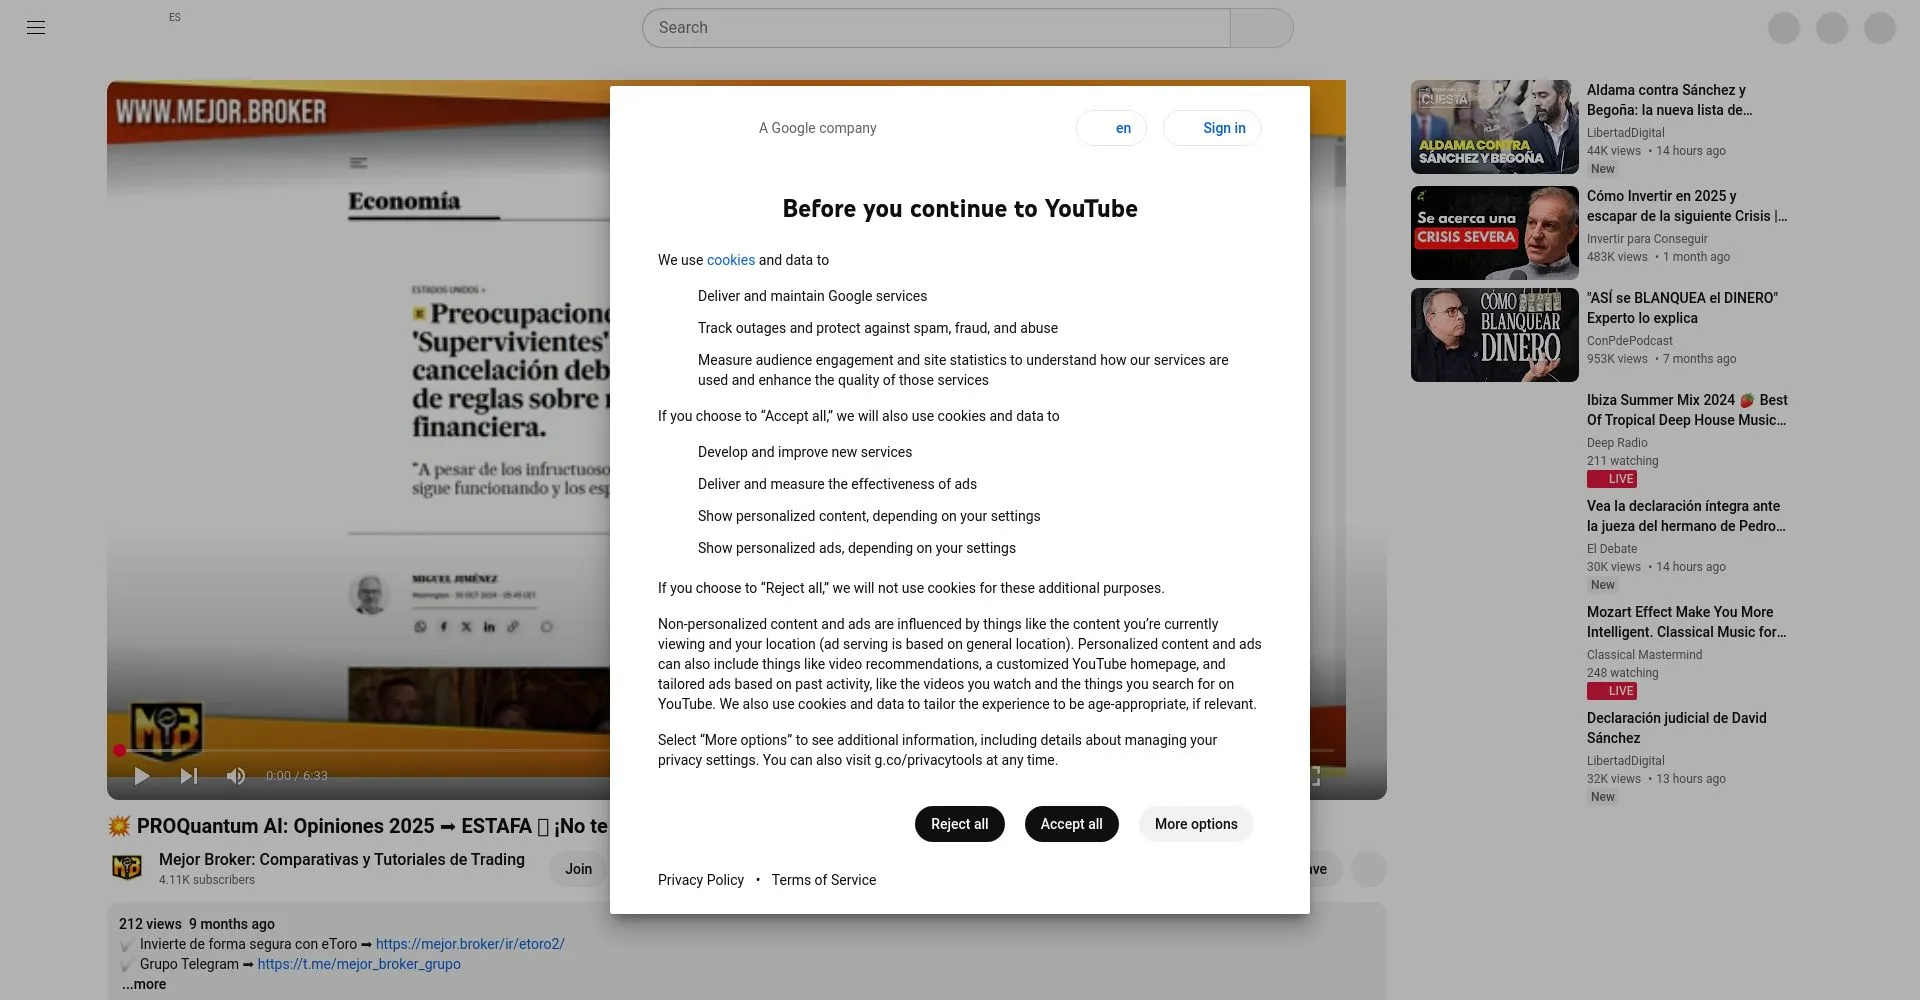Click the LibertadDigital channel under Aldama video
This screenshot has height=1000, width=1920.
click(x=1626, y=133)
